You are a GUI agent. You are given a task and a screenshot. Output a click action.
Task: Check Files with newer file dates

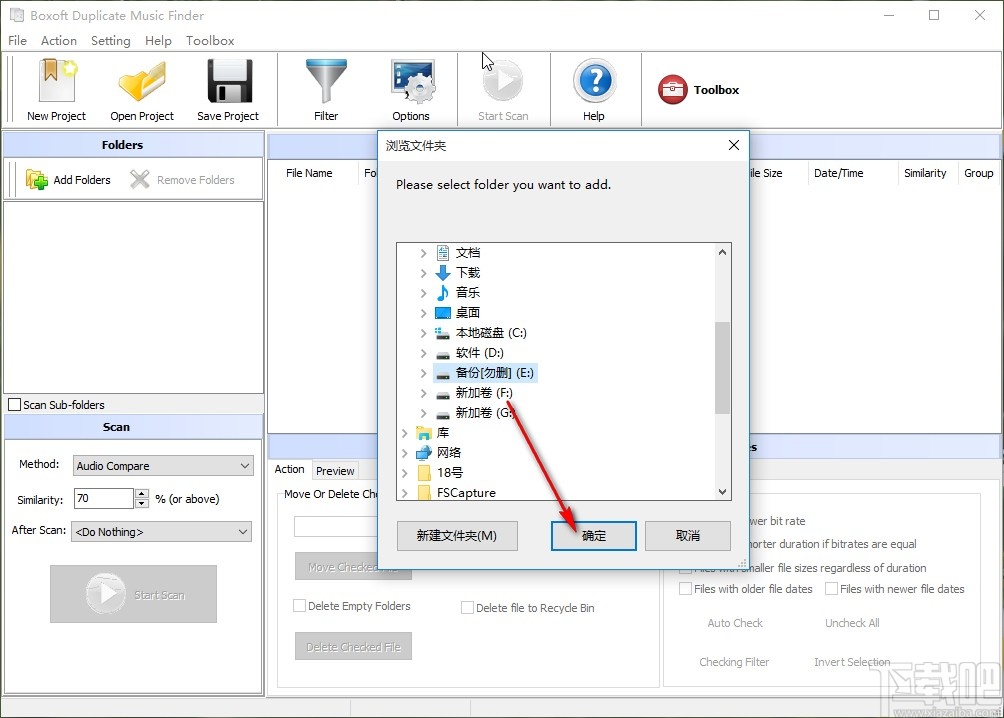click(831, 588)
